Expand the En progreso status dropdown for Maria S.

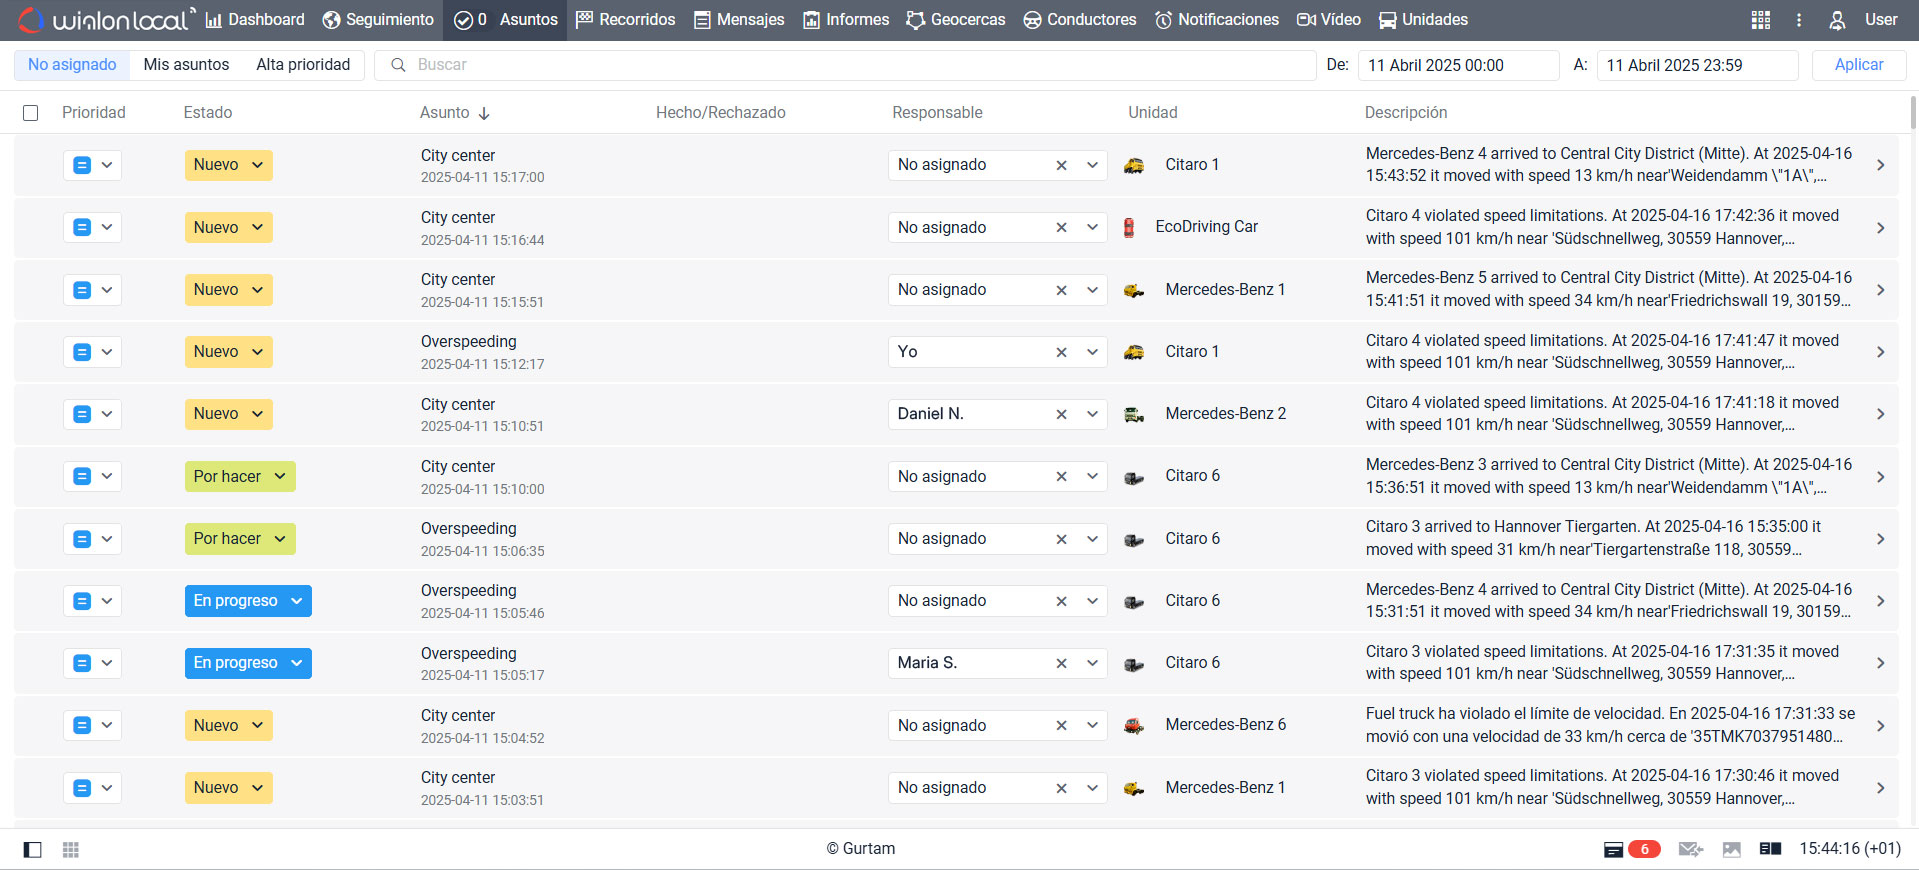coord(297,663)
